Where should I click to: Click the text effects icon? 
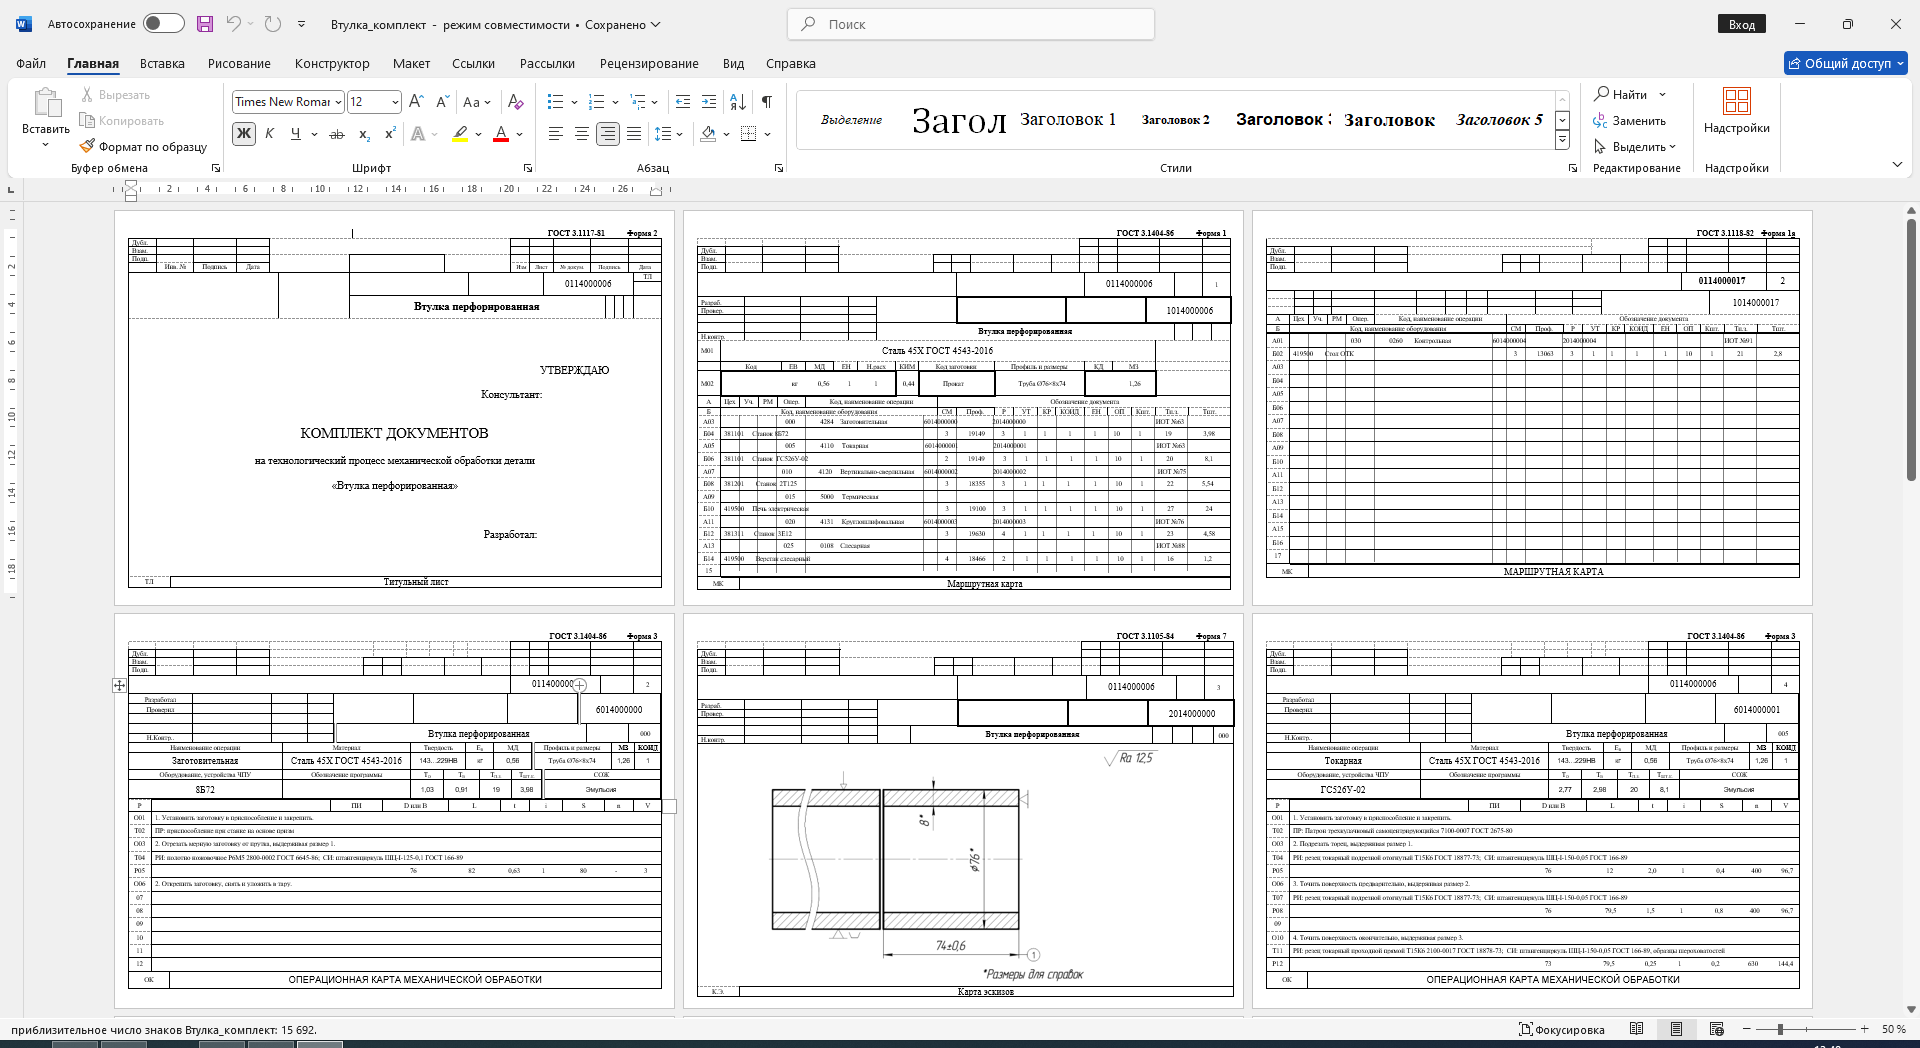point(418,134)
